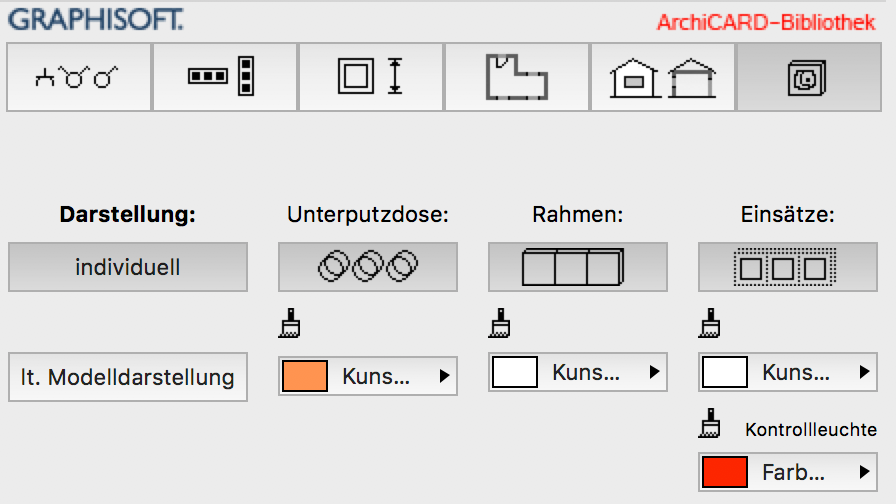Select the frame dimensions tab
The height and width of the screenshot is (504, 896).
click(x=371, y=77)
